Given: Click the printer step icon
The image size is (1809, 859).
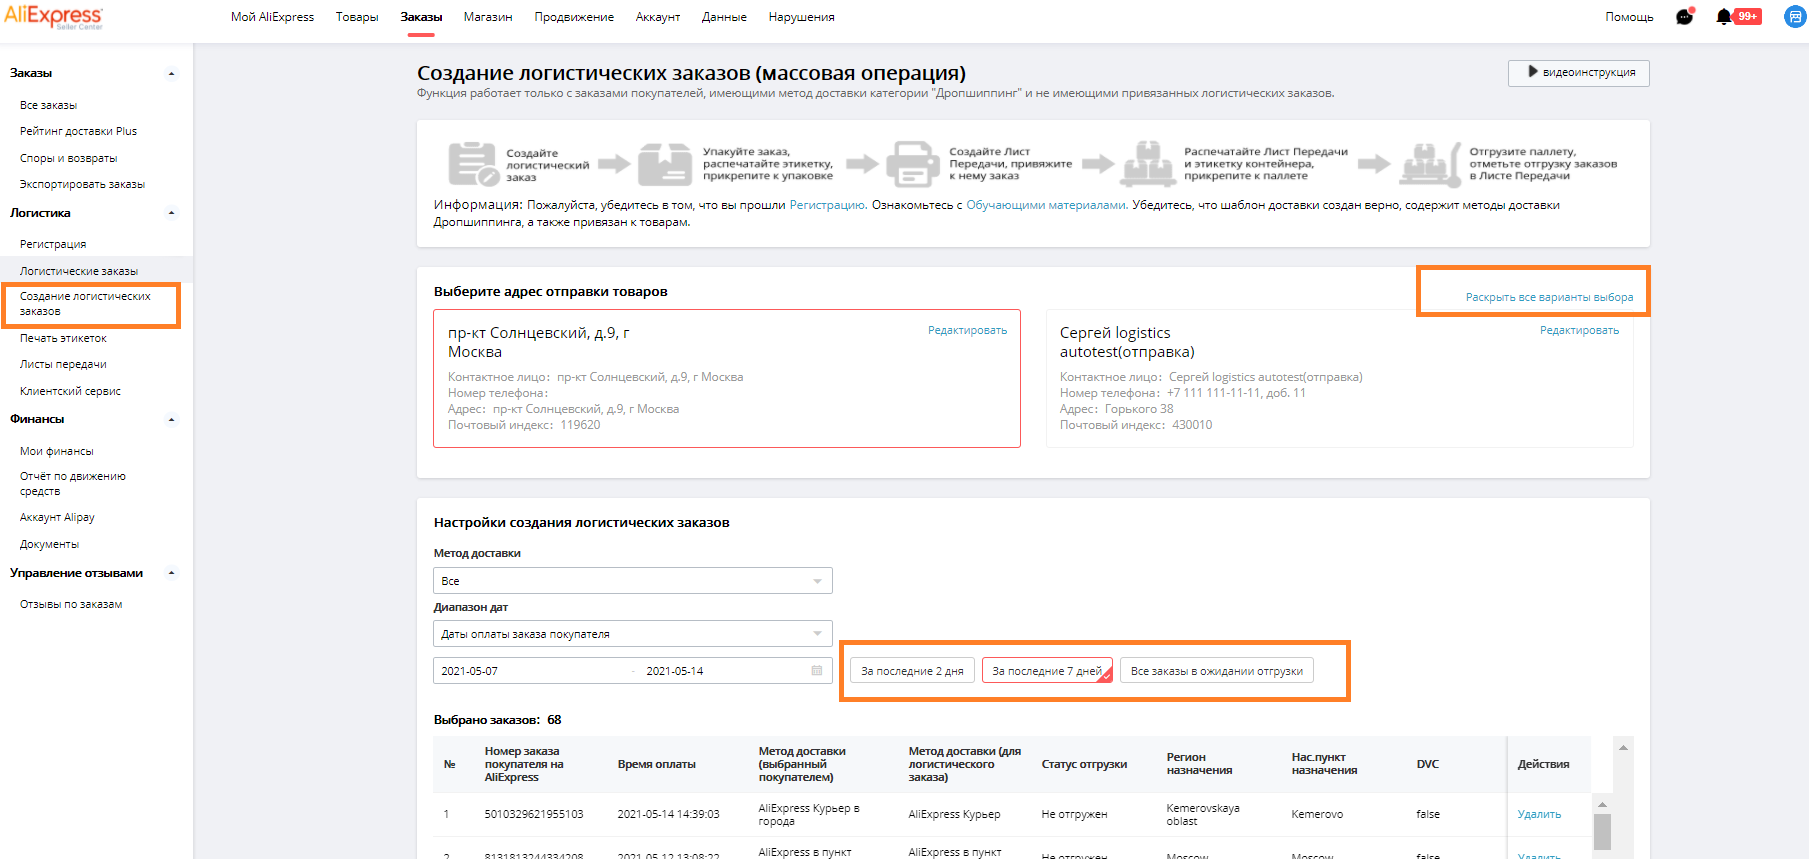Looking at the screenshot, I should click(x=913, y=164).
